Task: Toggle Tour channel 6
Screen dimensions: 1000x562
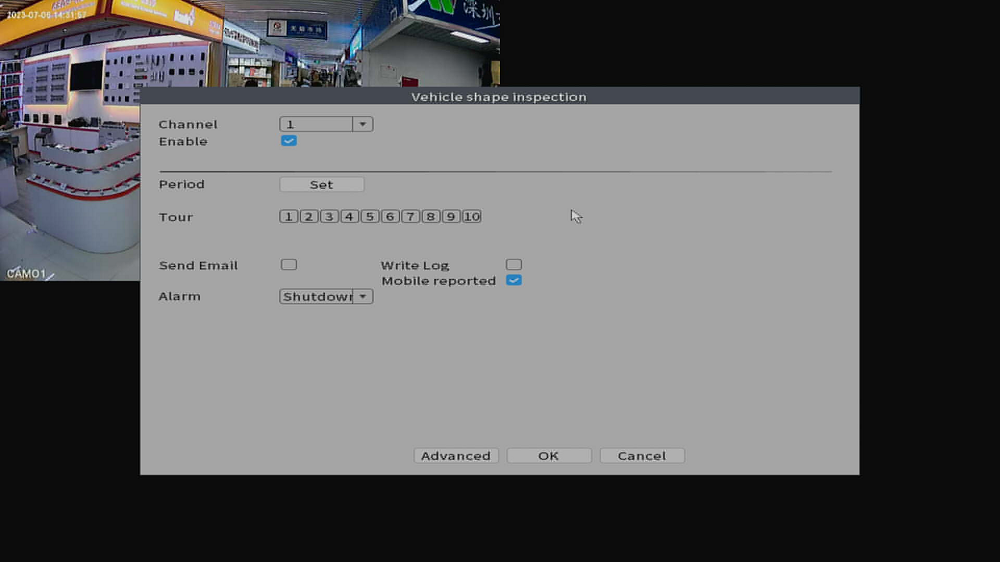Action: [390, 217]
